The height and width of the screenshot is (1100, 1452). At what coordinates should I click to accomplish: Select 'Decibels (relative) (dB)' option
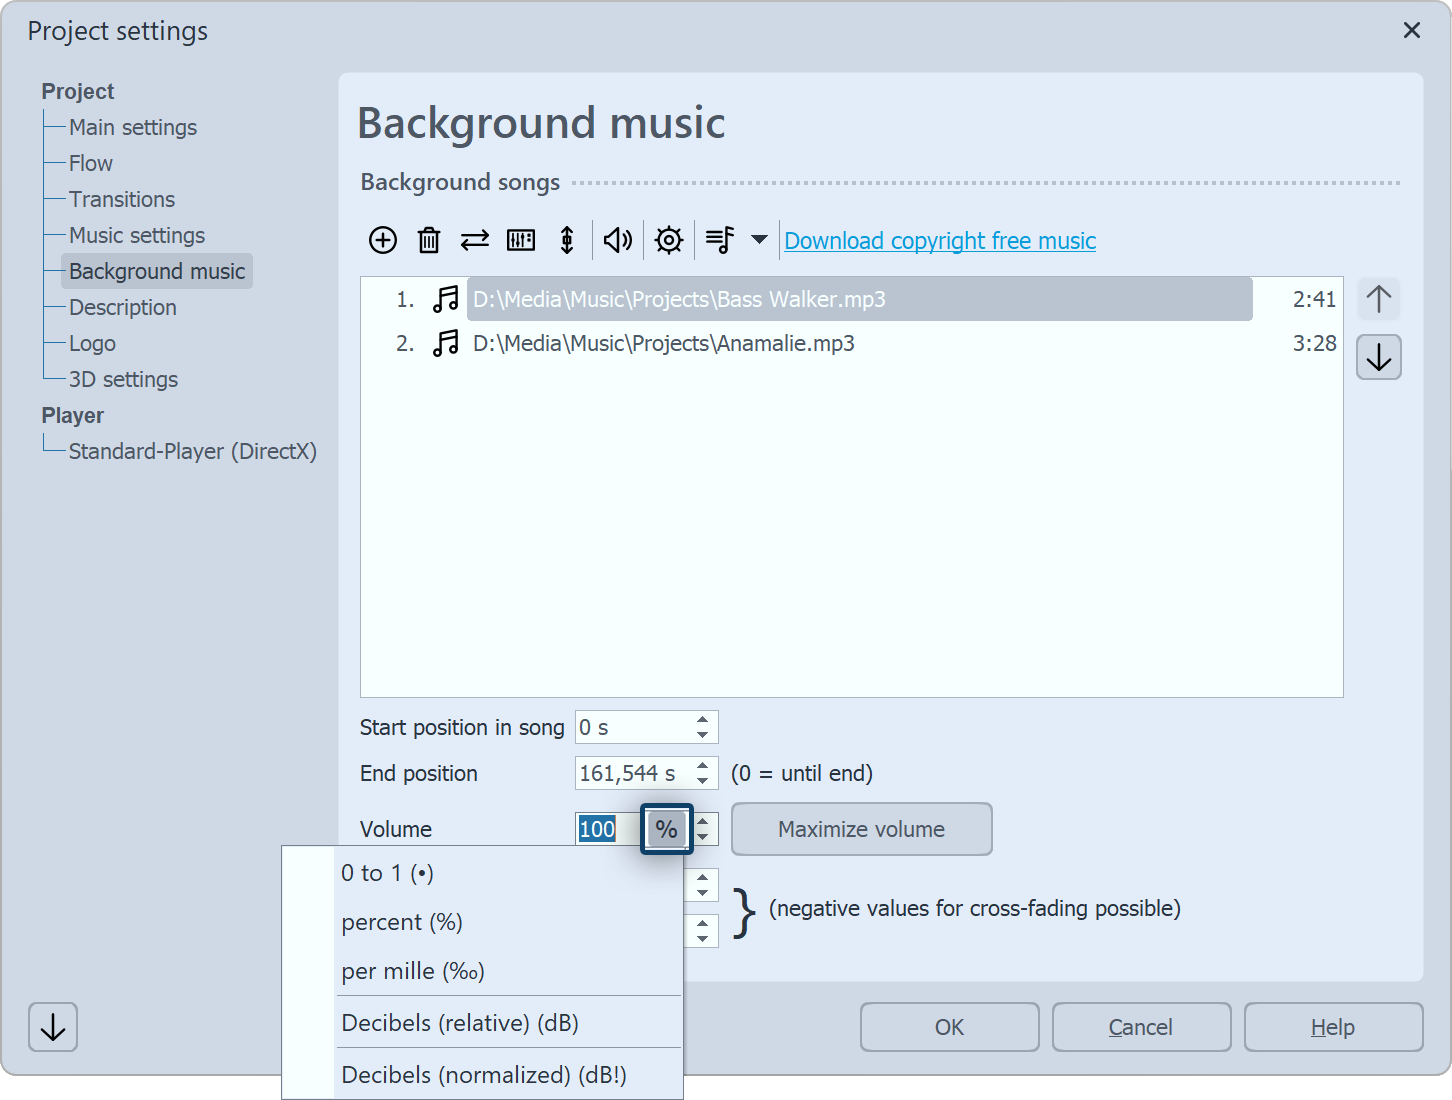click(460, 1023)
